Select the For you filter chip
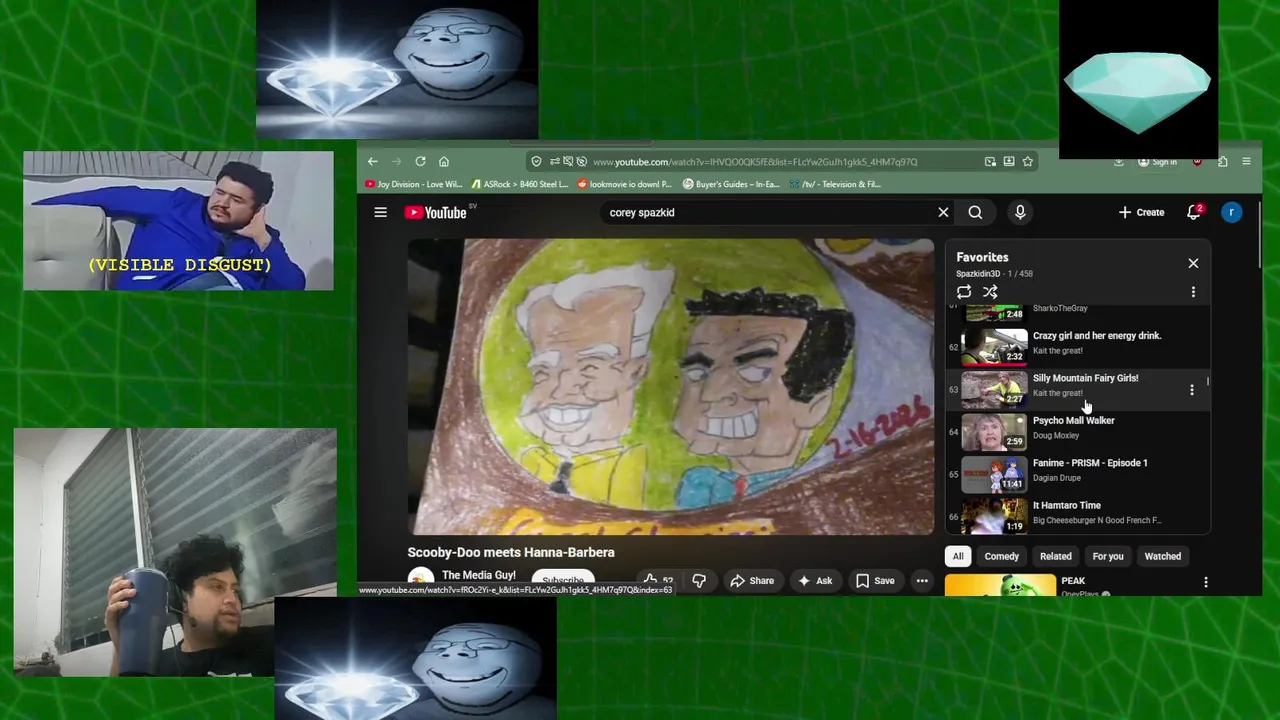This screenshot has height=720, width=1280. (x=1108, y=556)
